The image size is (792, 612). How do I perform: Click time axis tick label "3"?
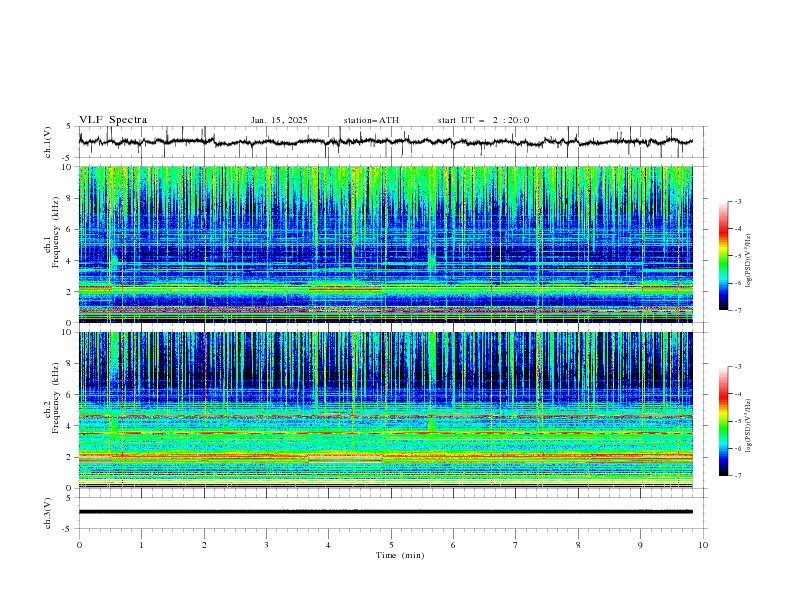[266, 545]
